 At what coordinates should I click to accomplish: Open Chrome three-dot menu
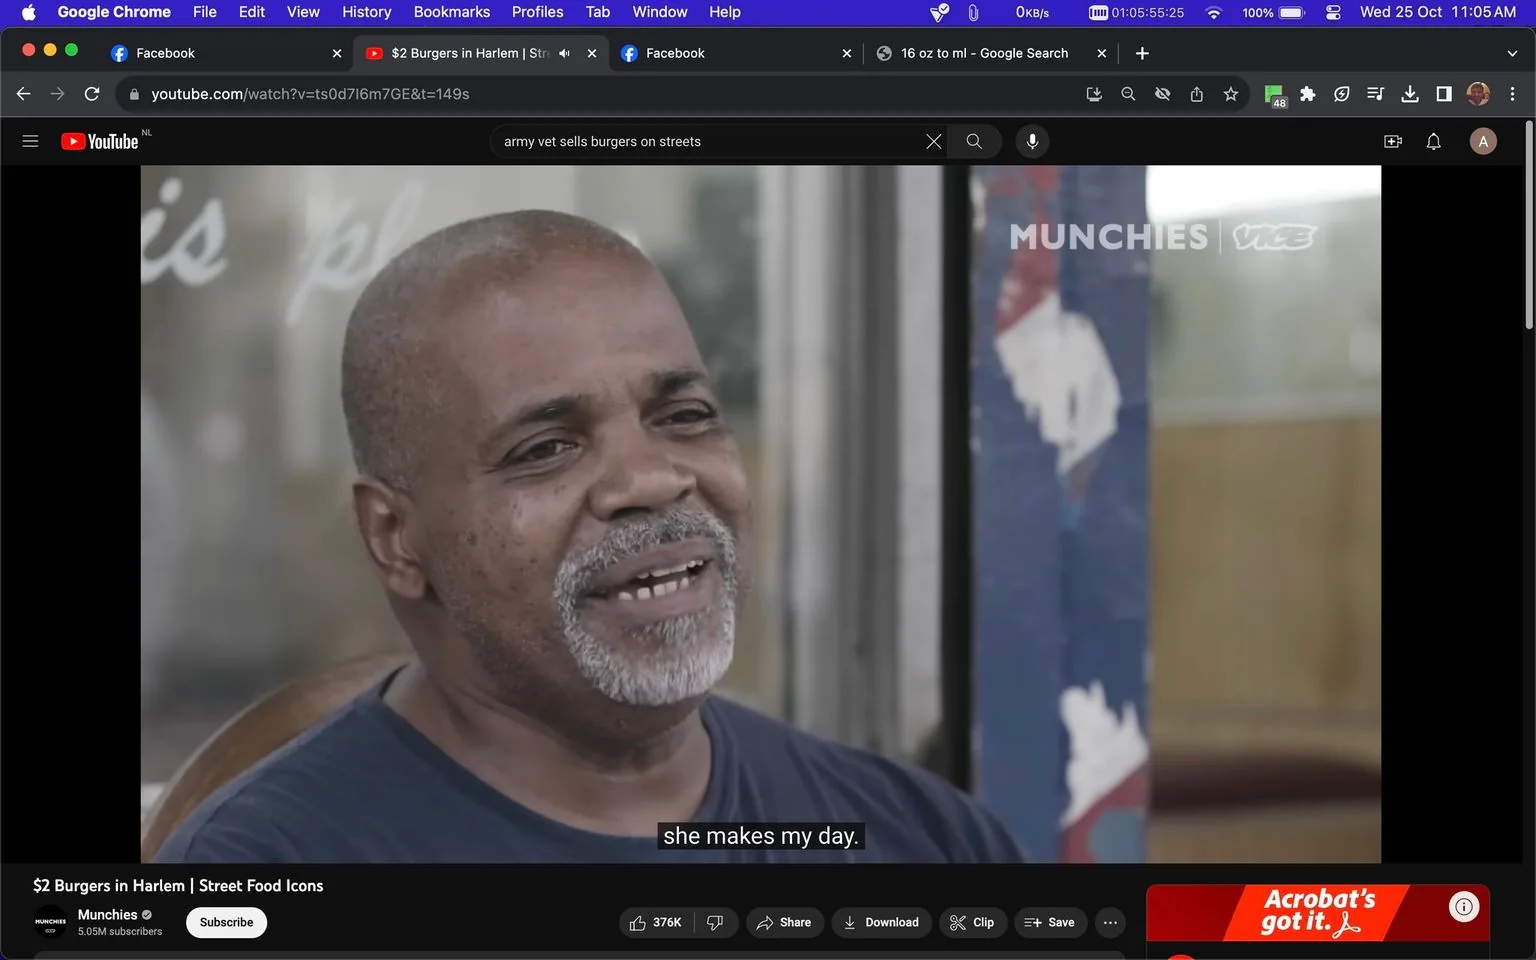(1512, 94)
